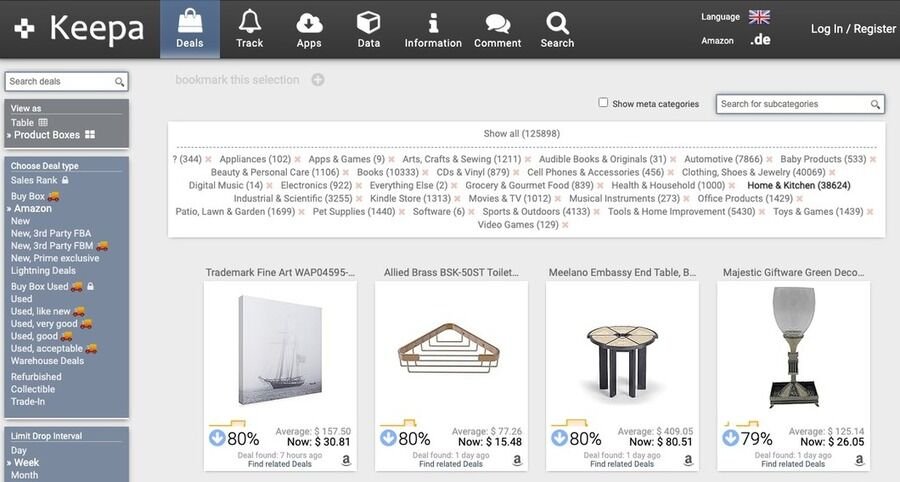Click Amazon icon on Trademark Fine Art card
The width and height of the screenshot is (900, 482).
coord(346,460)
